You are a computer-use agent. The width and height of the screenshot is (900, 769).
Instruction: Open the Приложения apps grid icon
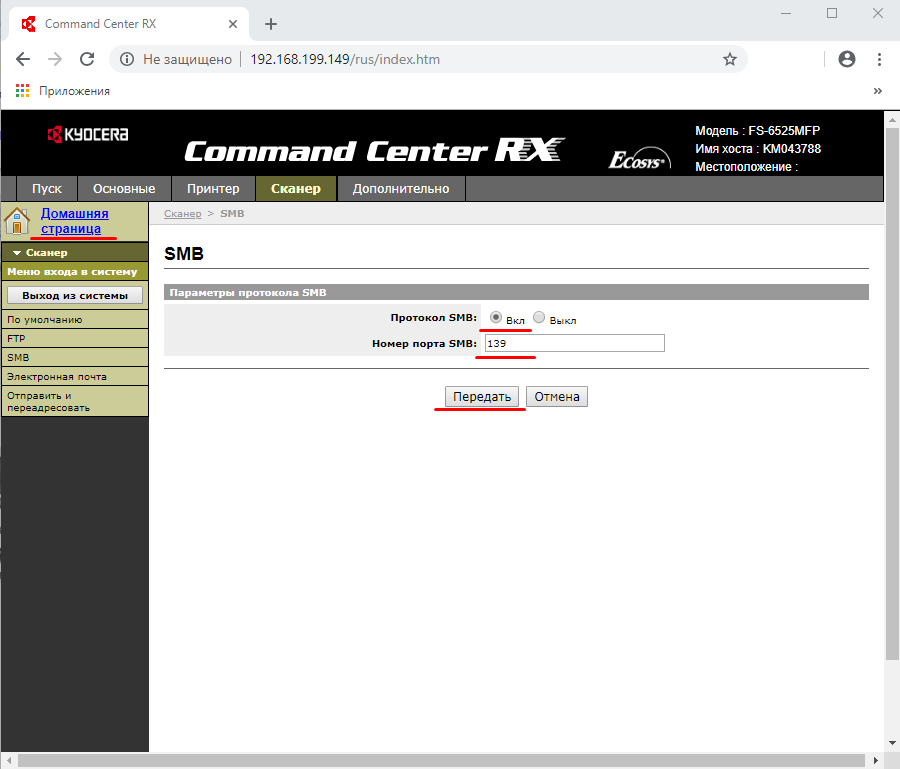click(23, 91)
